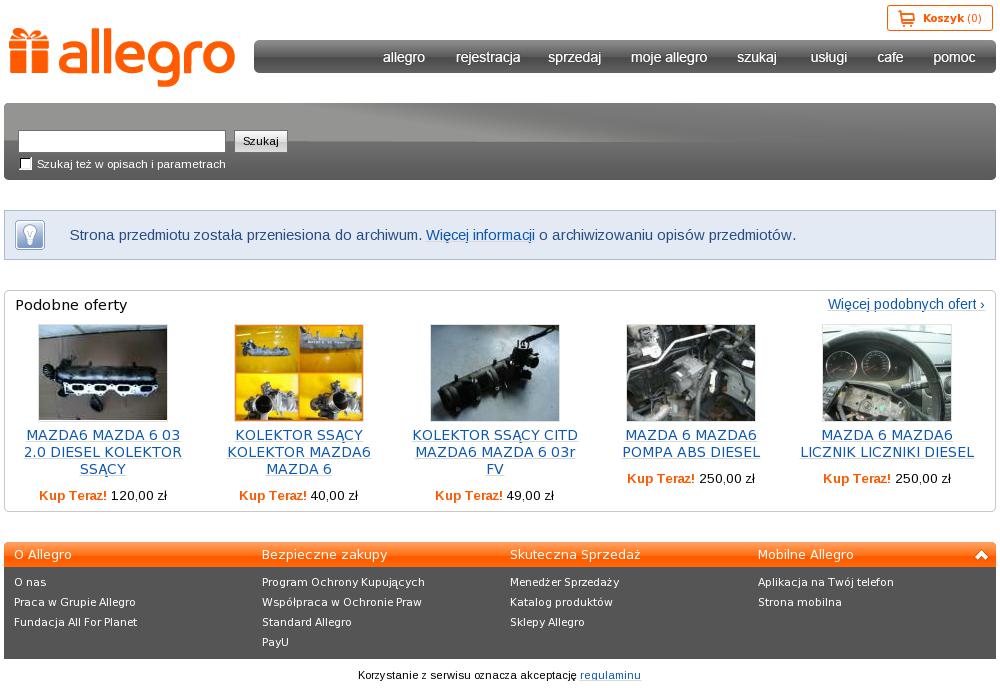Enable 'Szukaj też w opisach i parametrach' checkbox
The image size is (1000, 695).
click(26, 164)
